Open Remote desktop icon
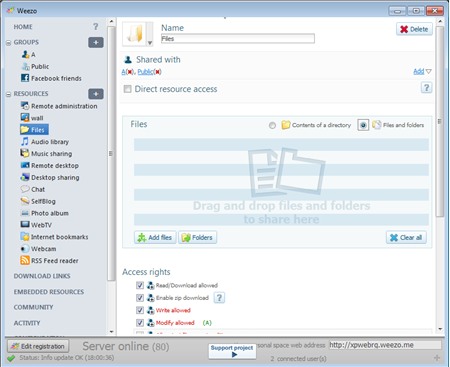The width and height of the screenshot is (450, 367). click(25, 165)
